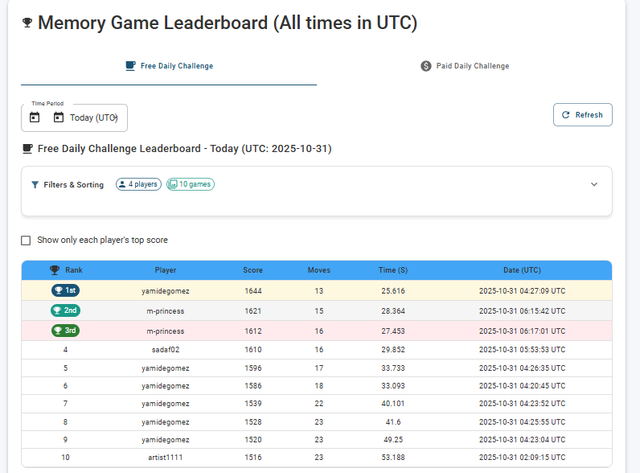640x473 pixels.
Task: Click rank number 10
Action: click(x=65, y=457)
